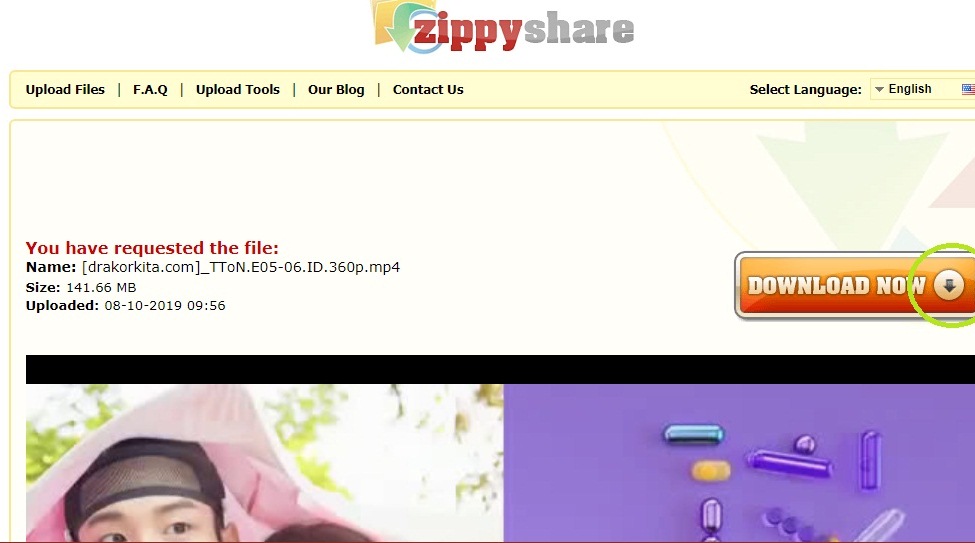Open the Contact Us page
Screen dimensions: 975x543
[x=428, y=90]
